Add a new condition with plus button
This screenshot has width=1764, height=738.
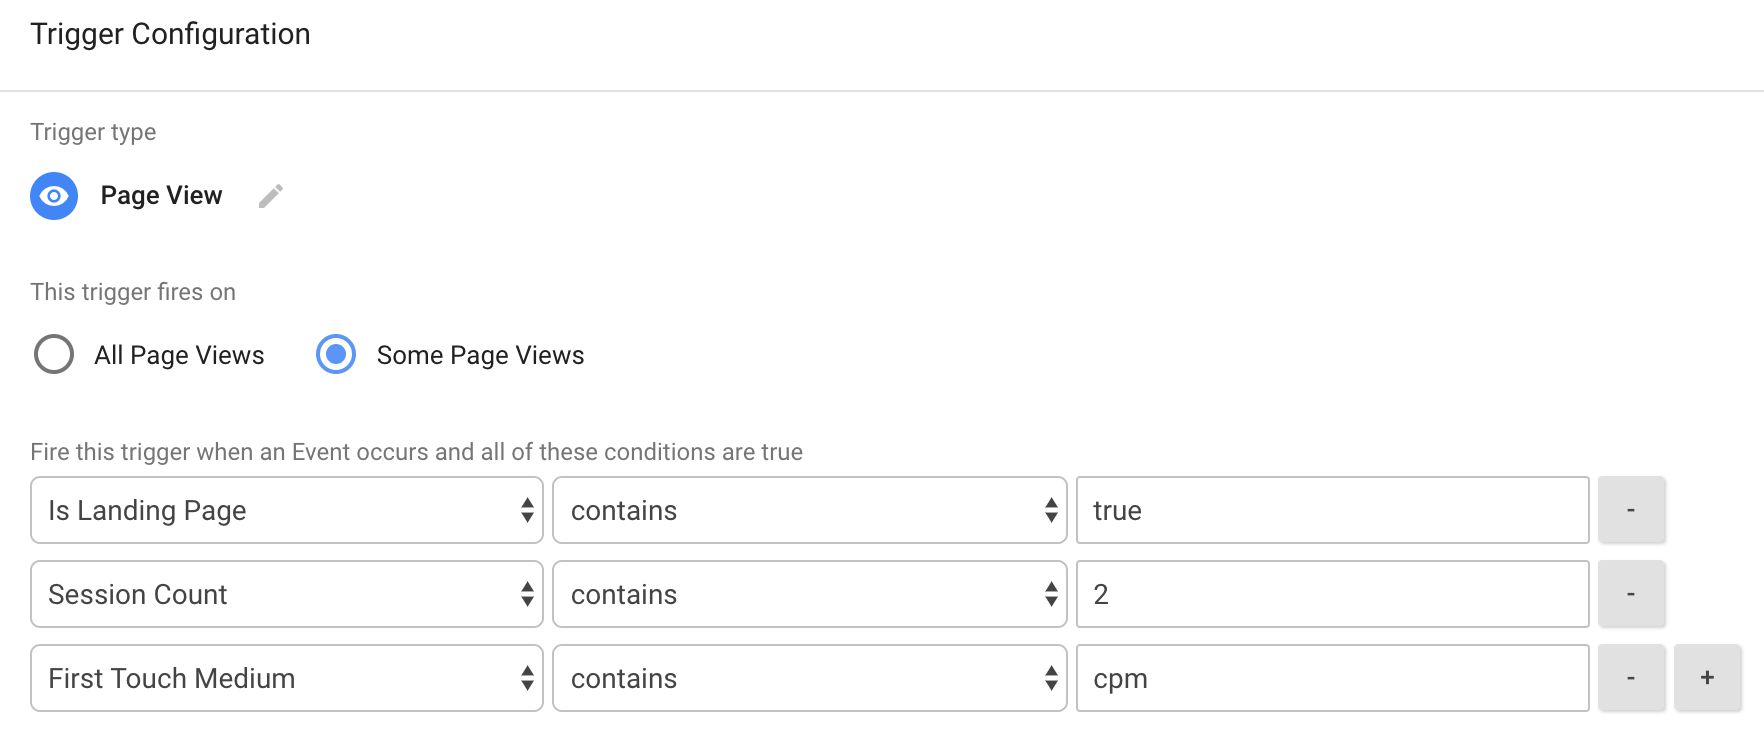(1707, 678)
